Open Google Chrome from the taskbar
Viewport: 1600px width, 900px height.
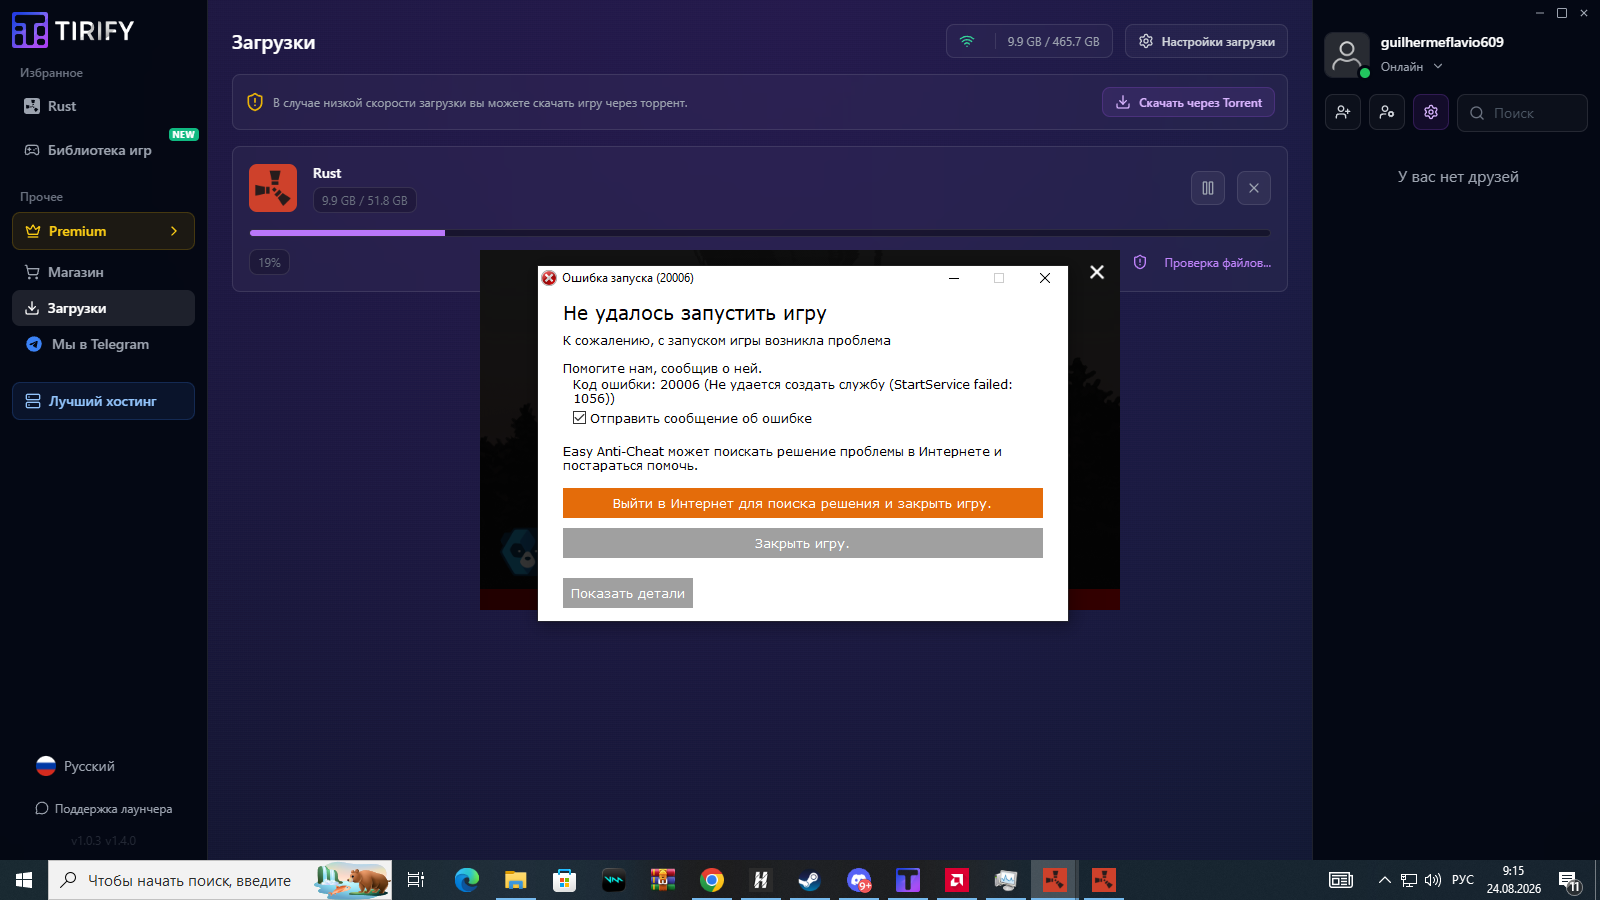click(x=712, y=880)
